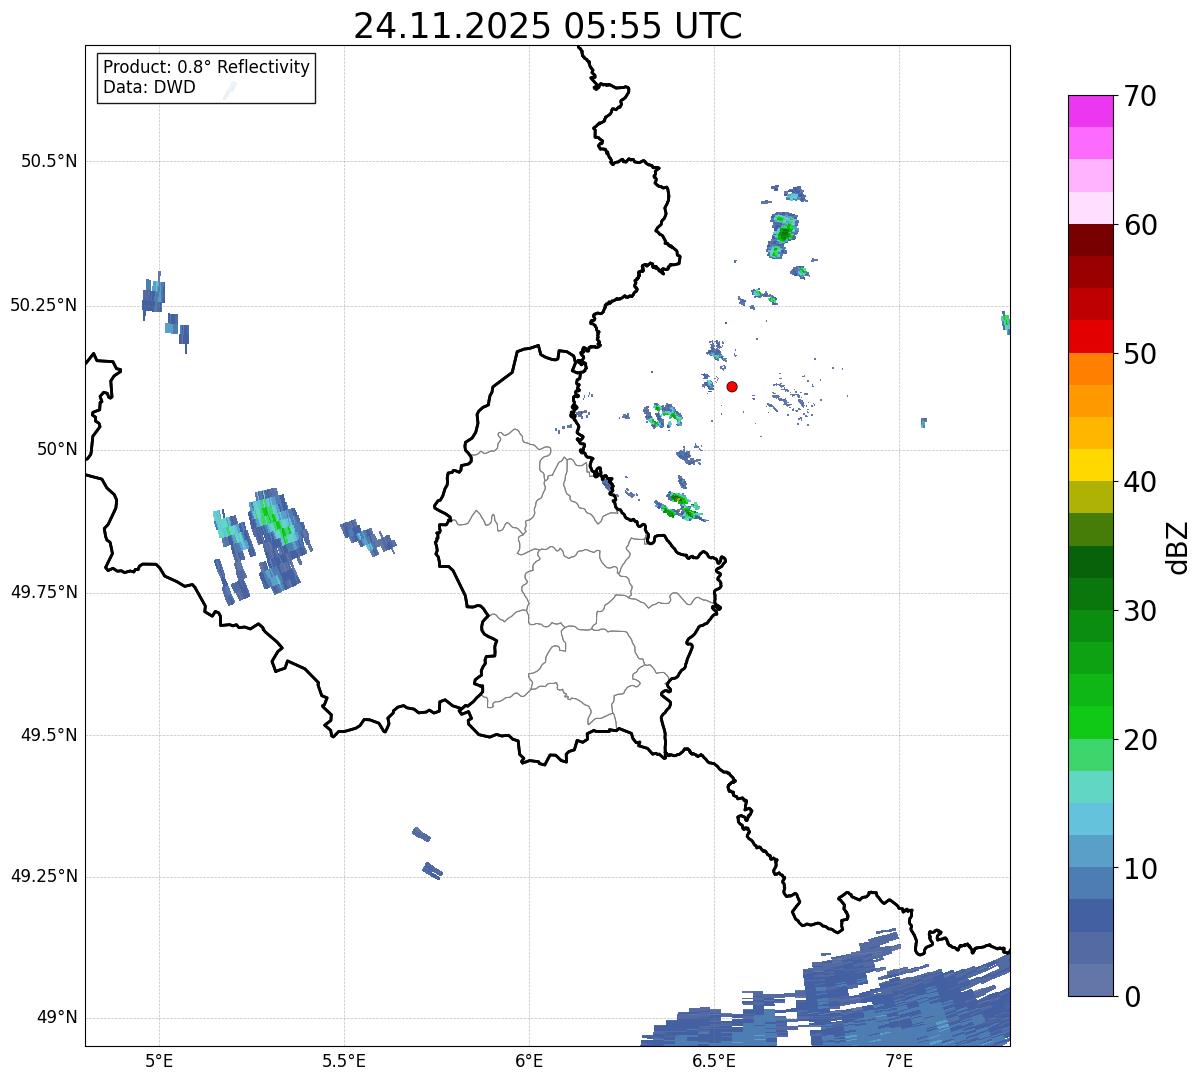The image size is (1202, 1081).
Task: Click latitude label '49.25°N'
Action: pos(44,876)
